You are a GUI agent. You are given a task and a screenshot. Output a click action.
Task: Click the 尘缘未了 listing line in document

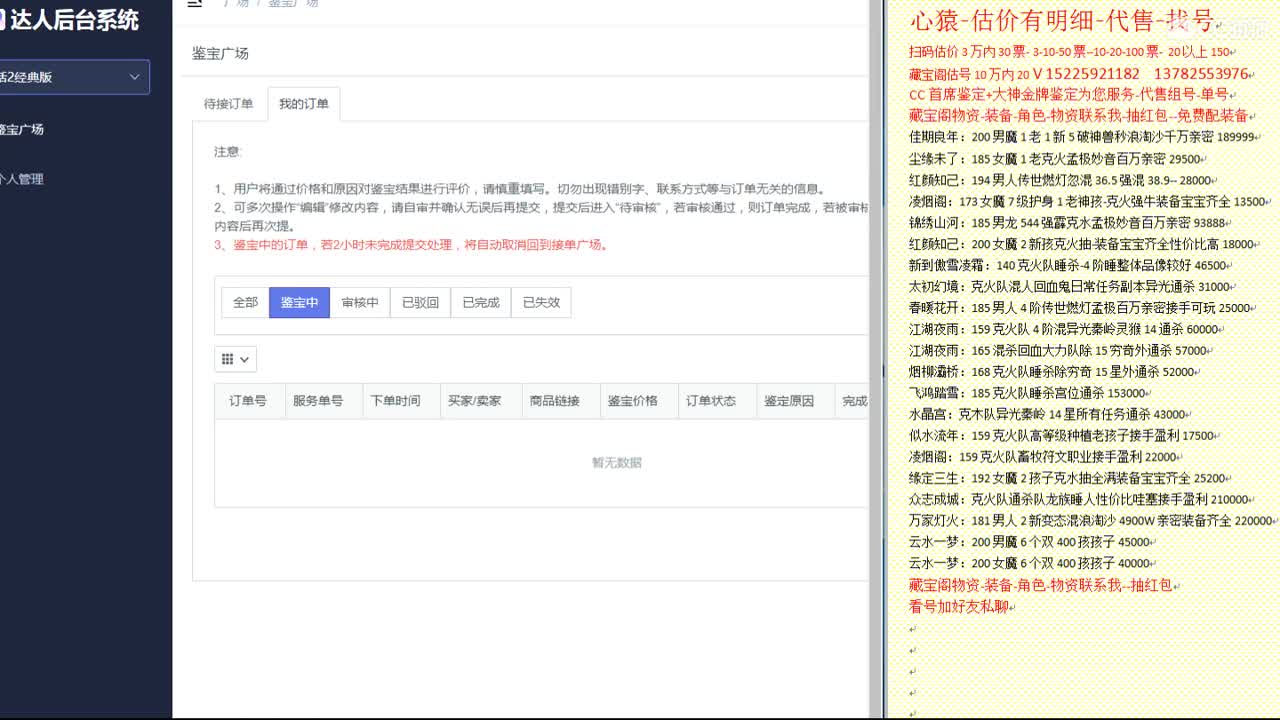pyautogui.click(x=1055, y=158)
